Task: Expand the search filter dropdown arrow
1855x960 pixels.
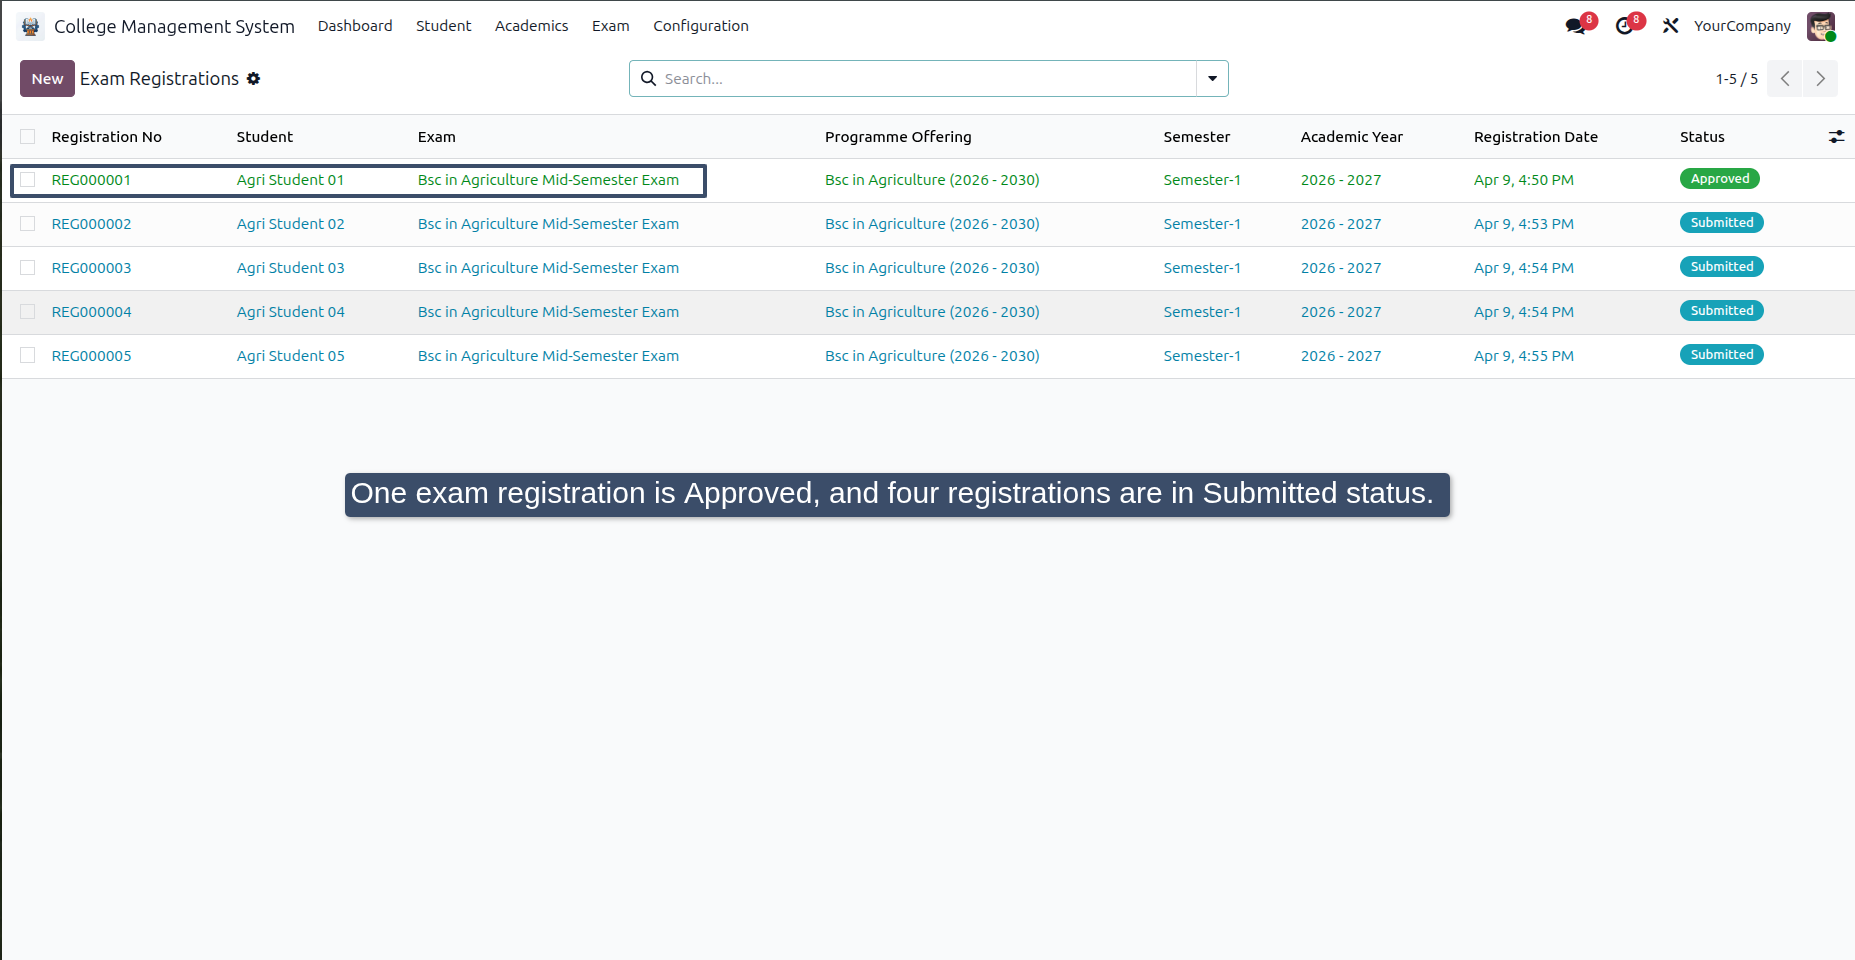Action: pos(1212,79)
